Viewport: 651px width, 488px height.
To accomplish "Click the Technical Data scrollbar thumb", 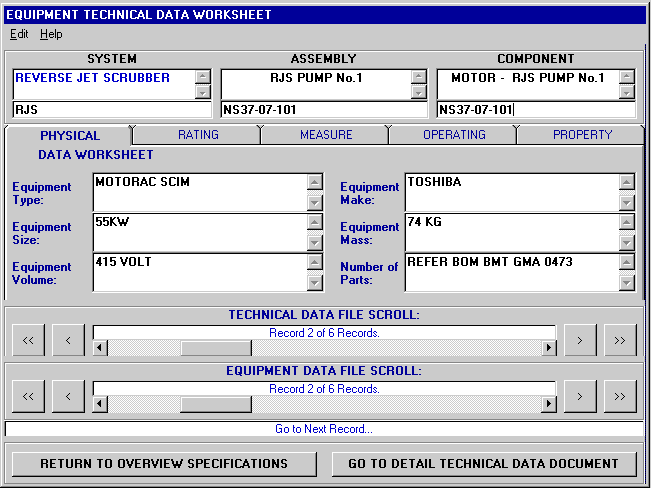I will (216, 348).
